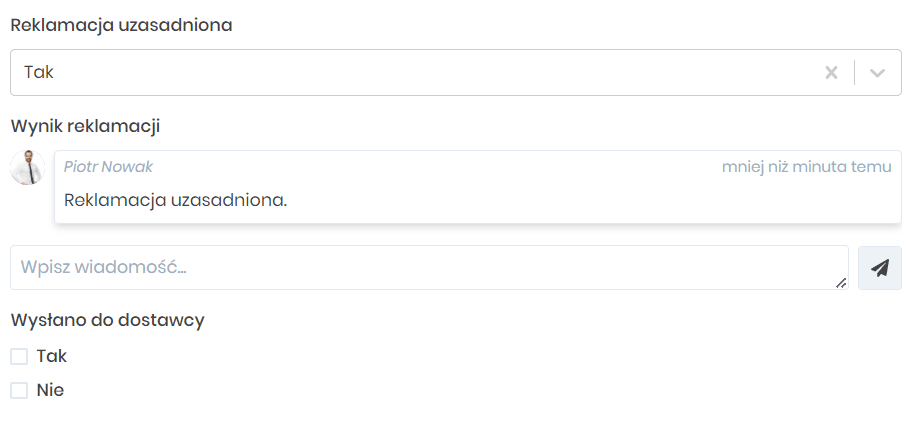Expand the Reklamacja uzasadniona dropdown arrow
910x421 pixels.
coord(878,73)
